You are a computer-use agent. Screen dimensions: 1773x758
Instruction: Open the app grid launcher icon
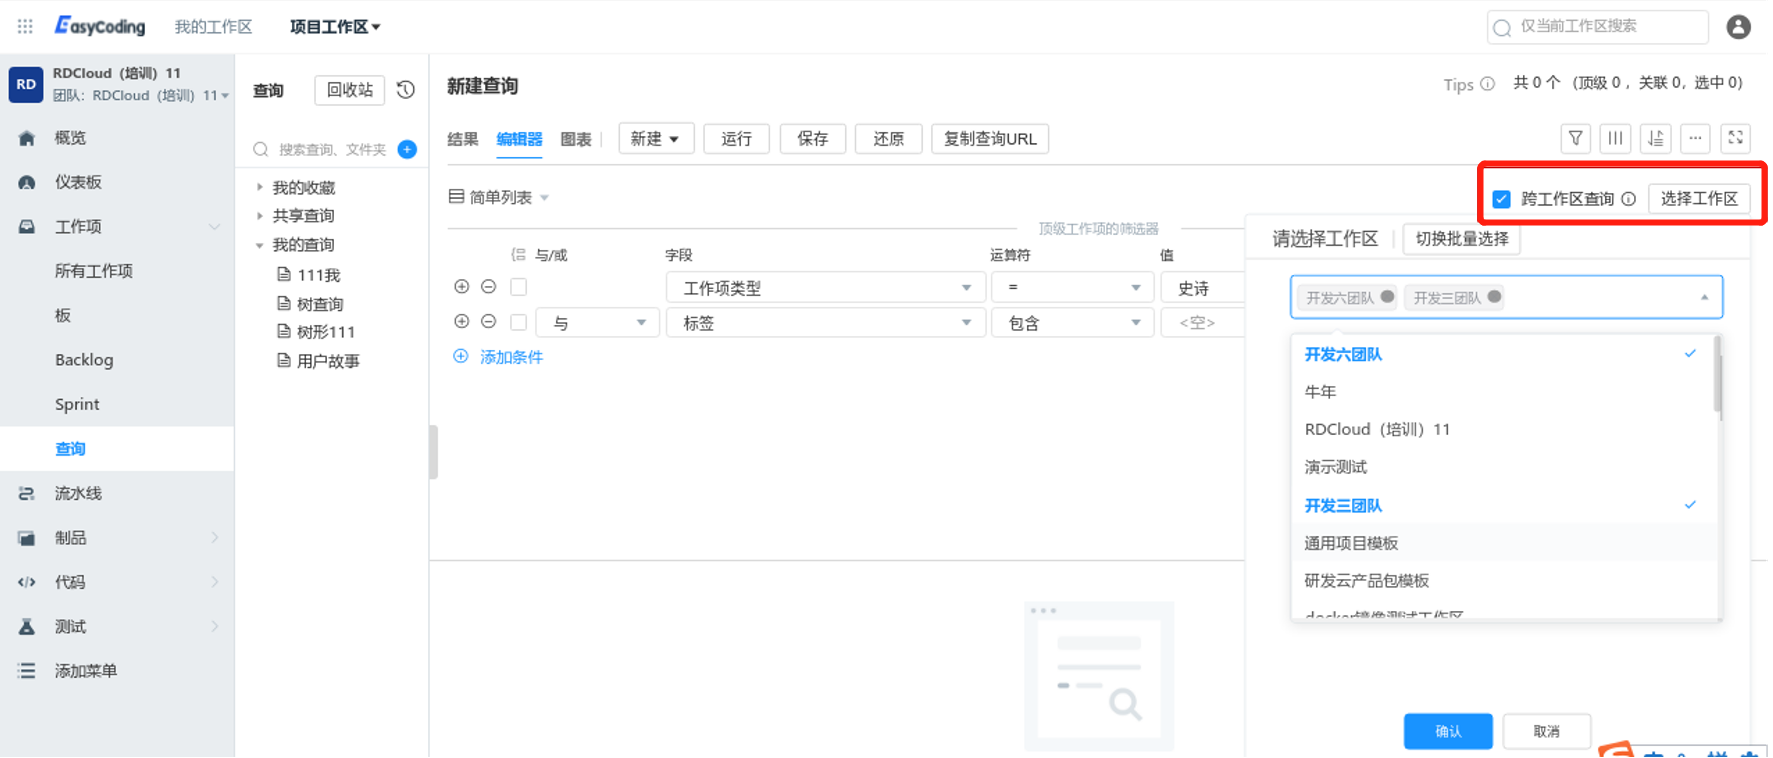pos(25,27)
